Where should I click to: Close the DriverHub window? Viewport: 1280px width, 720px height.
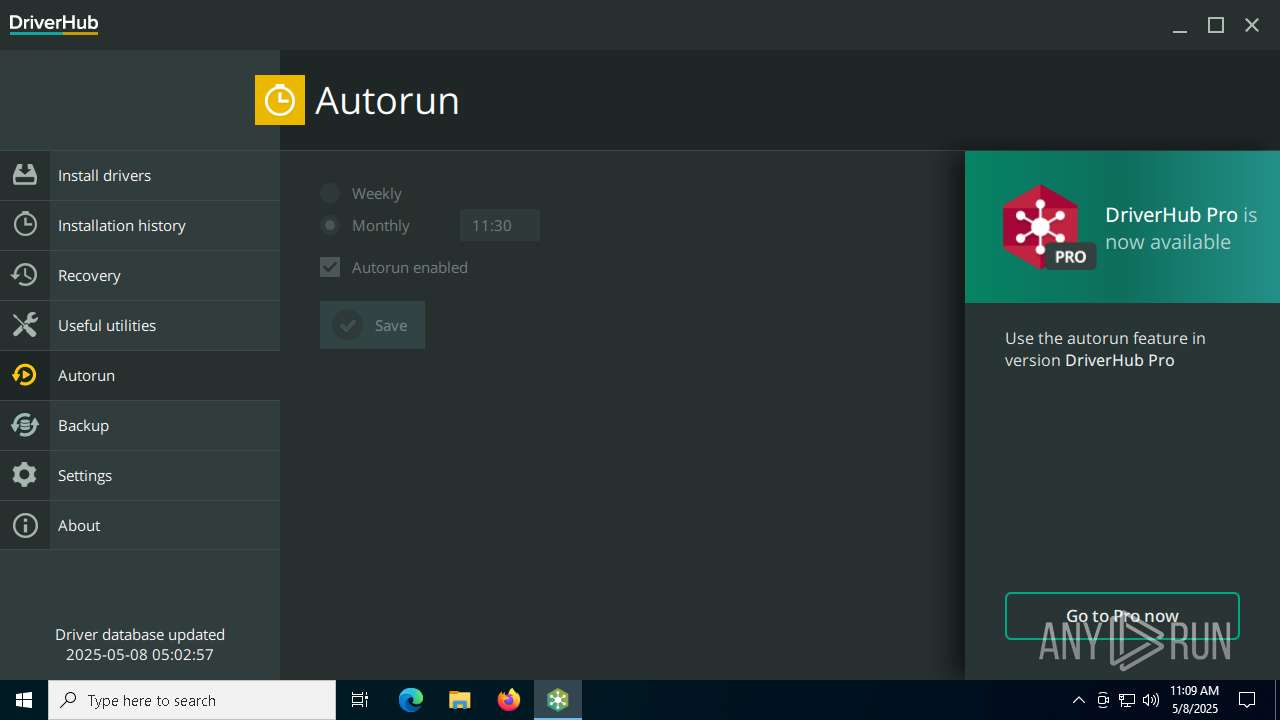[1252, 25]
